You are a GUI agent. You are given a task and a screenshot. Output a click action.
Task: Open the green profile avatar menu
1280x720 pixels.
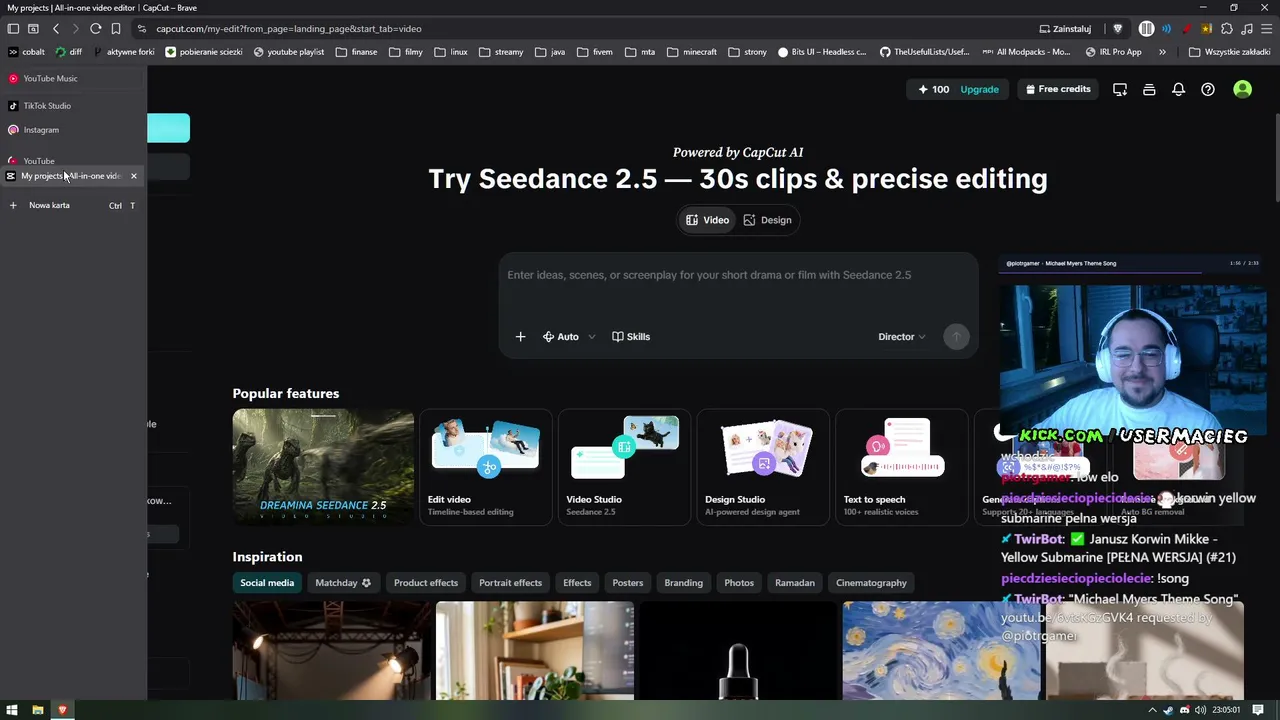point(1243,89)
